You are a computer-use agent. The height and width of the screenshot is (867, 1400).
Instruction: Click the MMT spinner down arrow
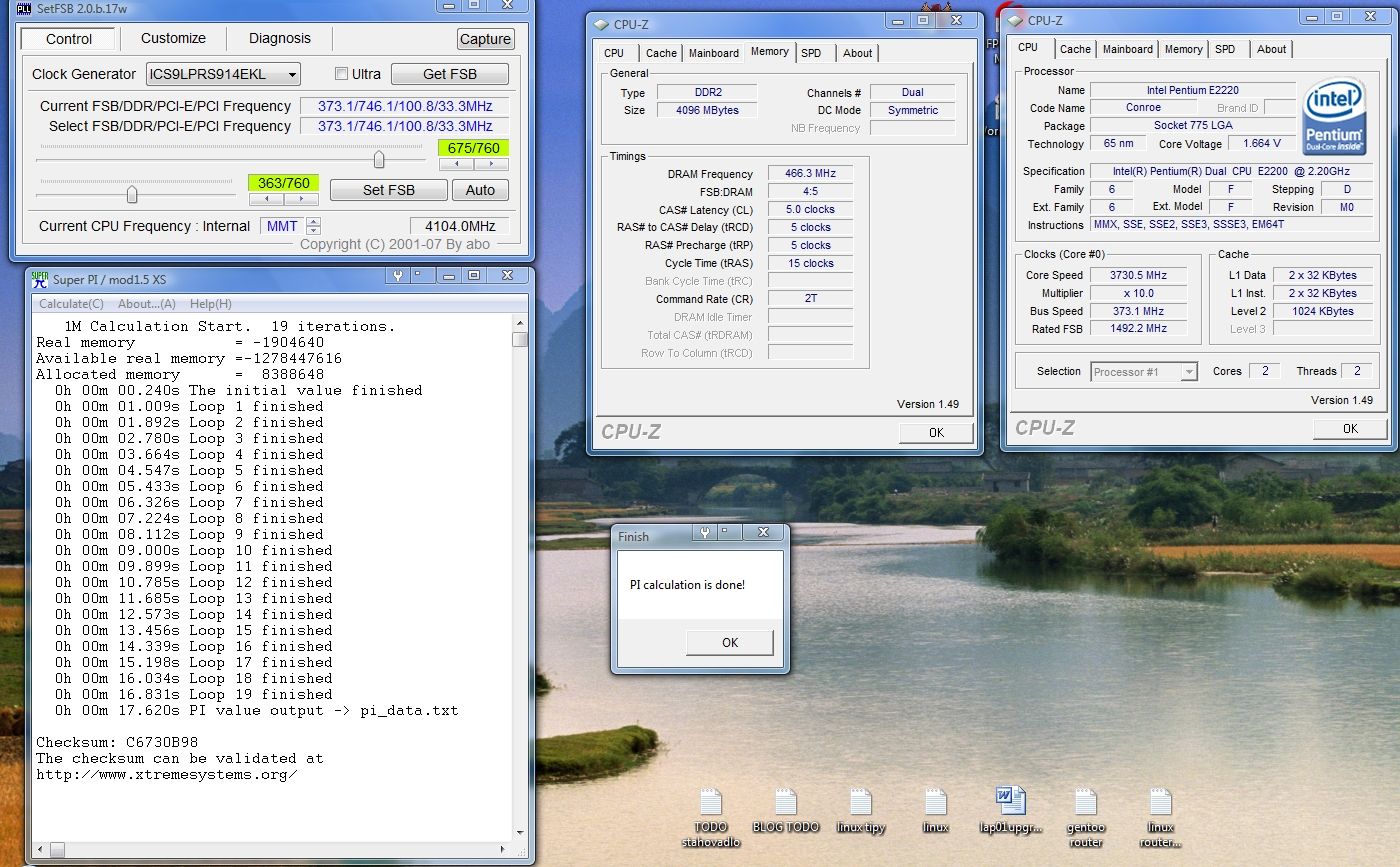(x=314, y=231)
